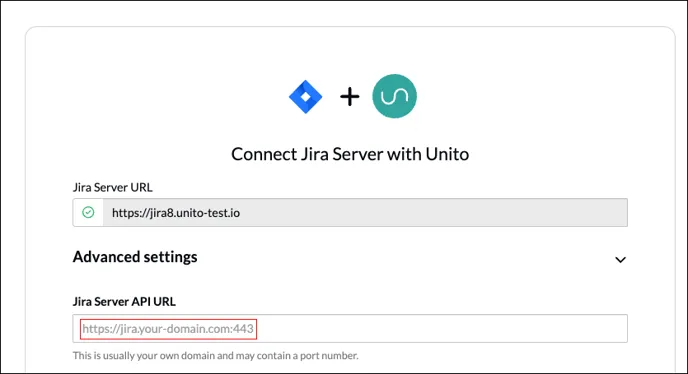
Task: Click the teal Unito logo
Action: (394, 96)
